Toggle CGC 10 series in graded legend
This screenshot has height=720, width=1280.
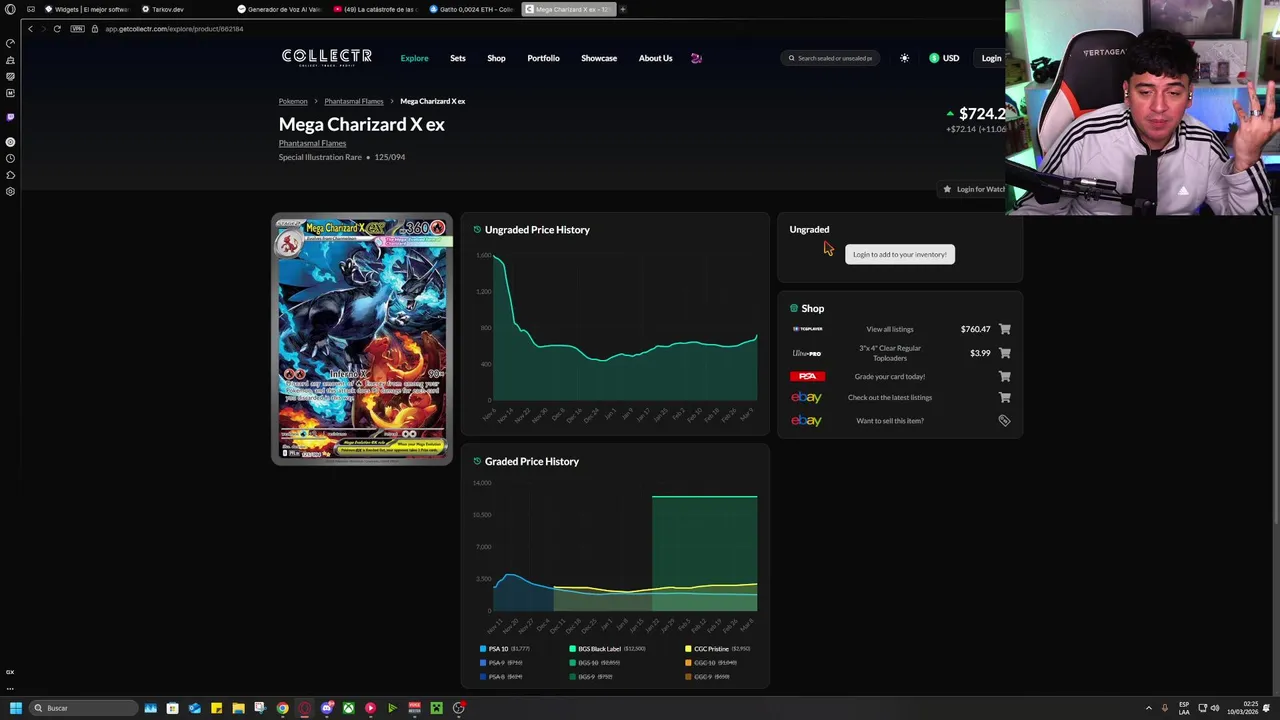711,663
